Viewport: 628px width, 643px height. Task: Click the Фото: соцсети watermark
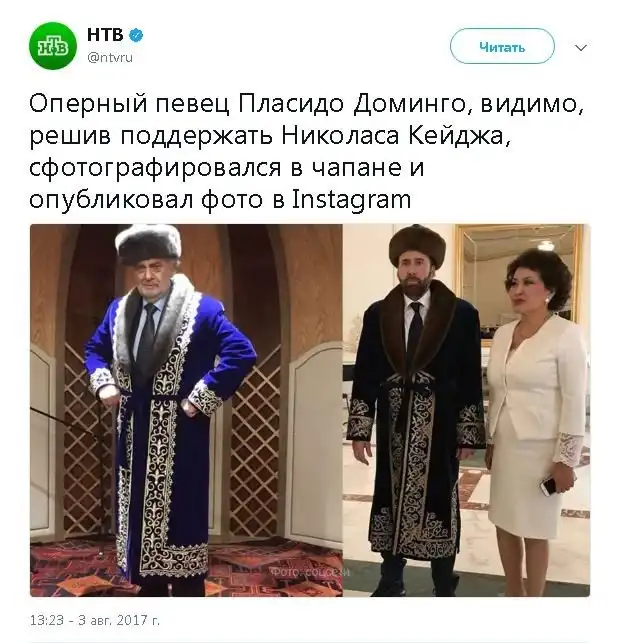coord(309,572)
